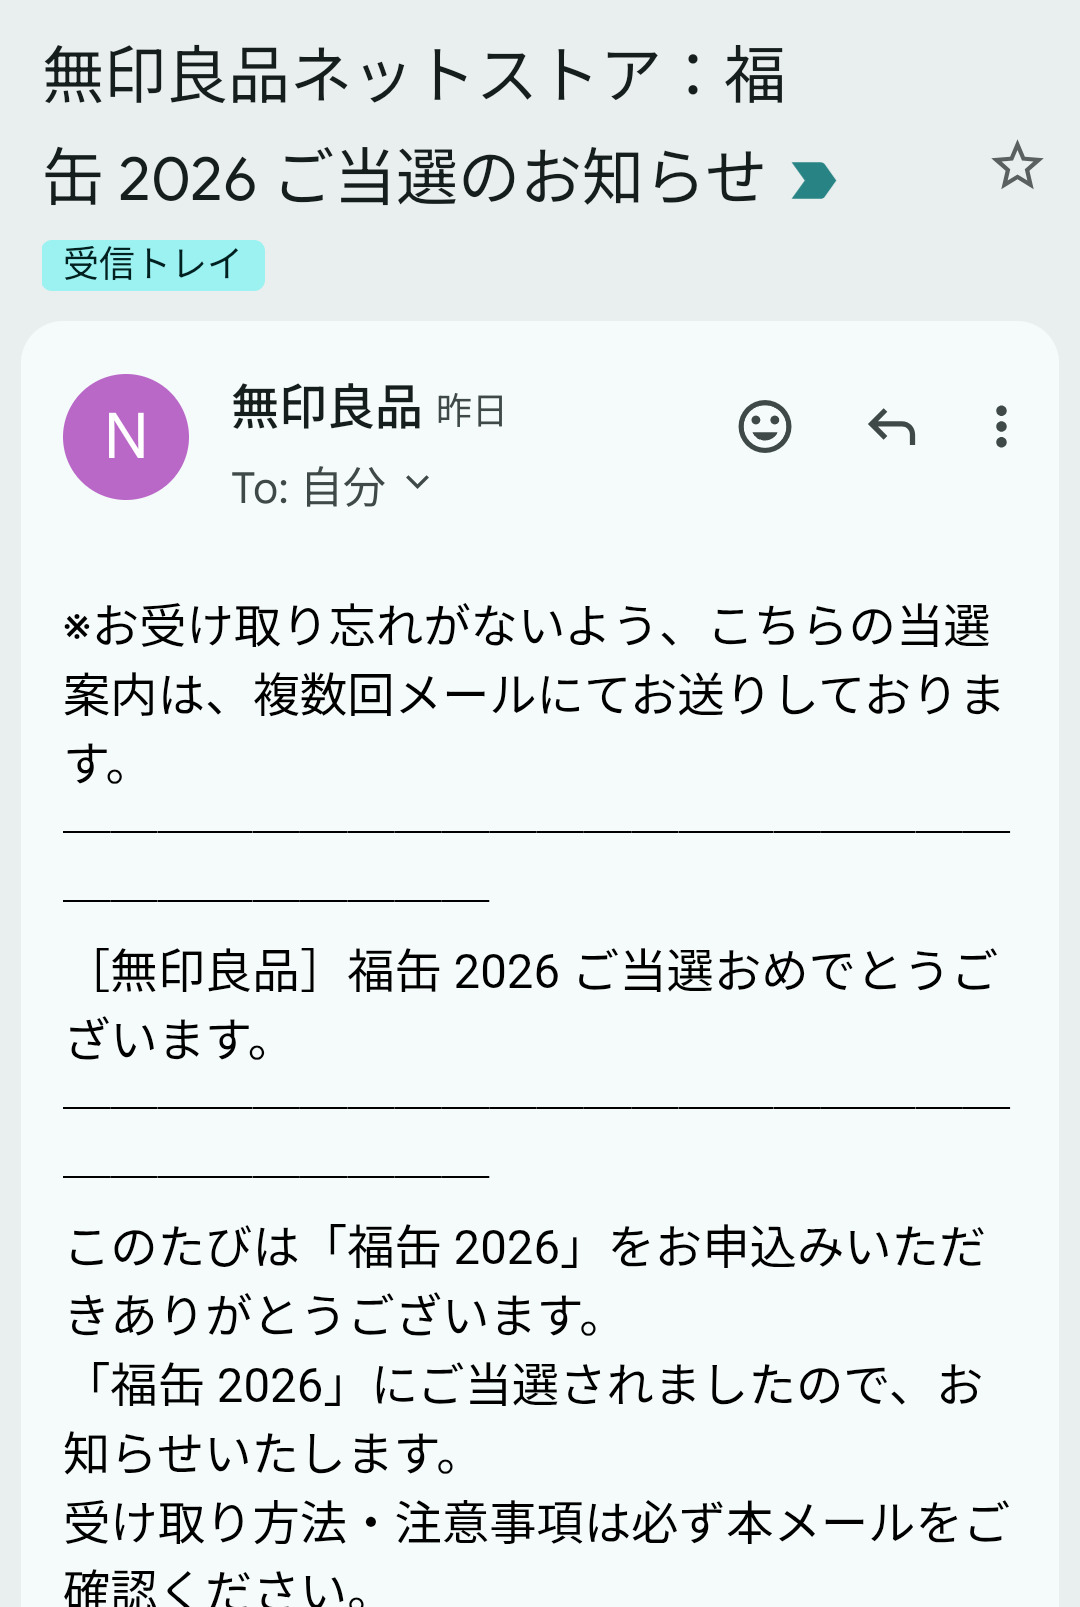Screen dimensions: 1080x1607
Task: Reply using the curved arrow icon
Action: tap(892, 427)
